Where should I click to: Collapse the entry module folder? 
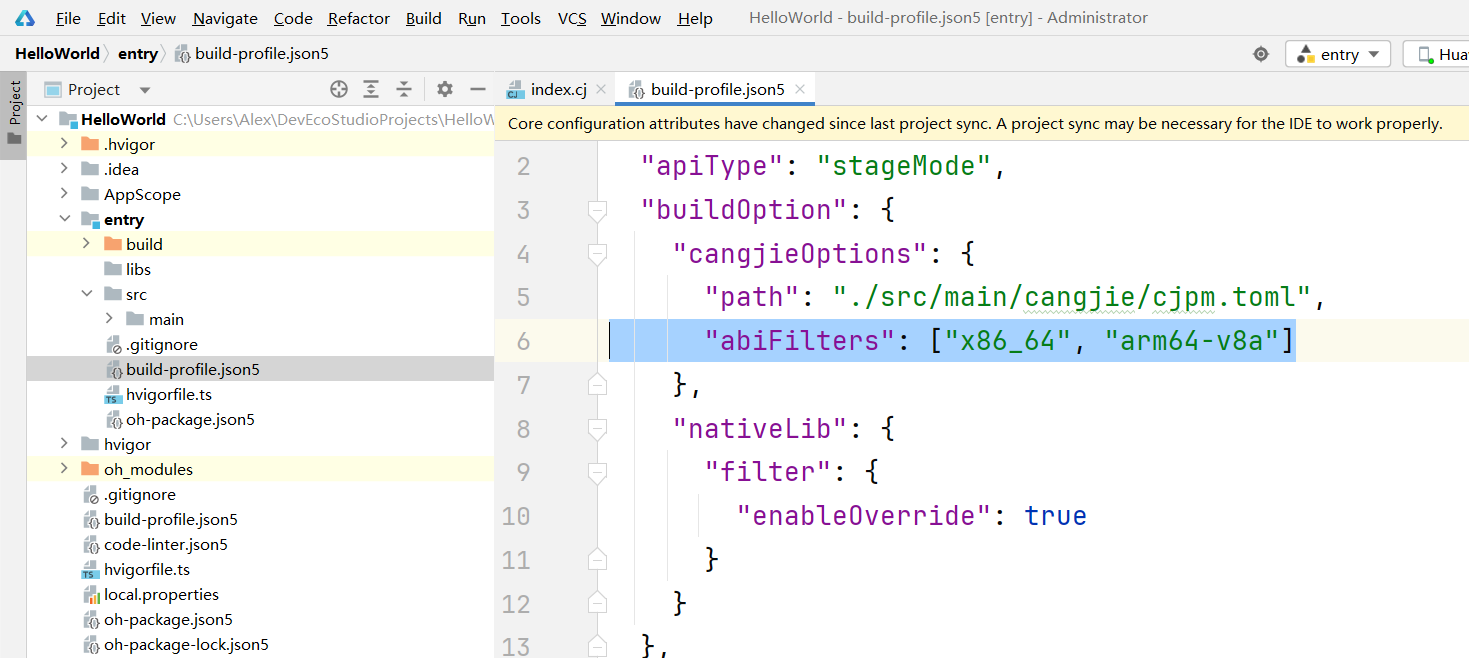click(x=64, y=219)
